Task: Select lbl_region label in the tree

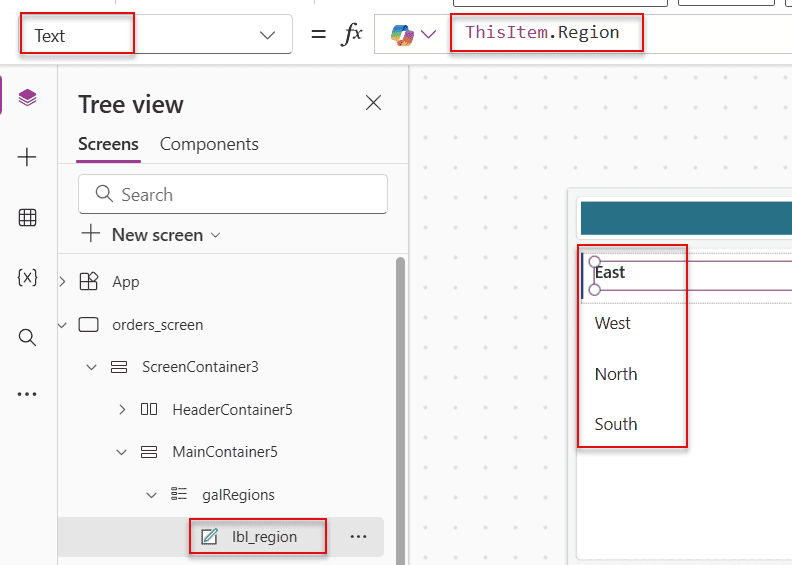Action: (264, 536)
